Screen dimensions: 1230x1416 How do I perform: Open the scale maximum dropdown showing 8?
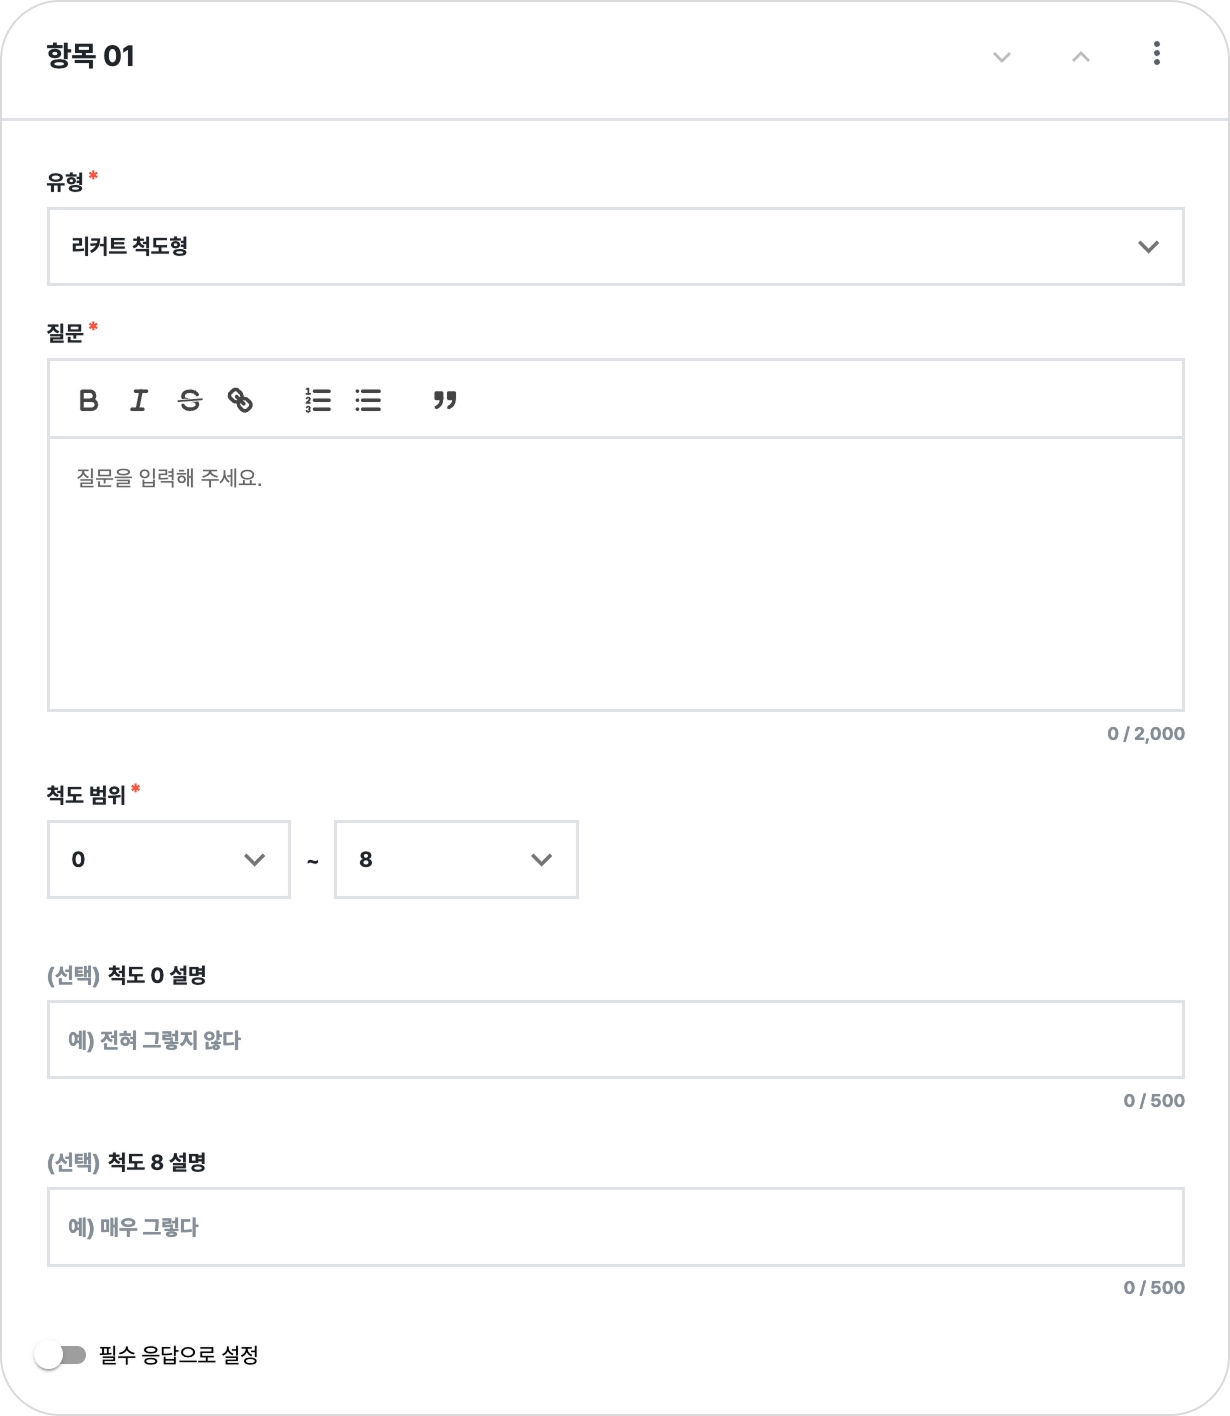click(456, 860)
